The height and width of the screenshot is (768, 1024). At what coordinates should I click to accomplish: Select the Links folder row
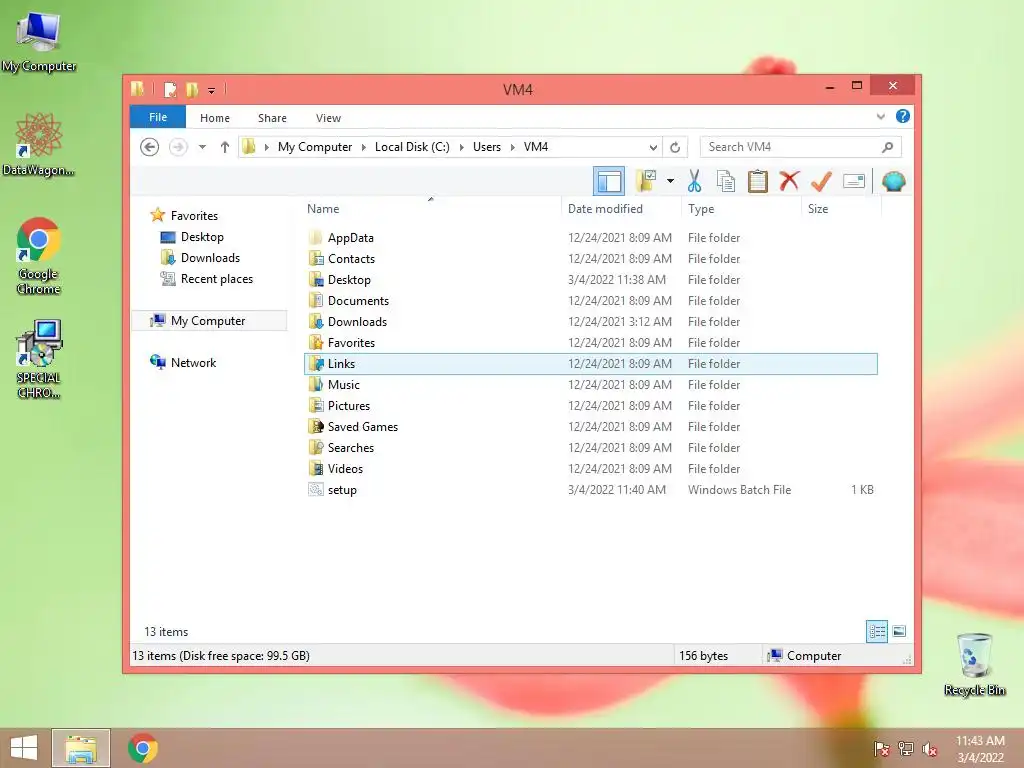591,364
